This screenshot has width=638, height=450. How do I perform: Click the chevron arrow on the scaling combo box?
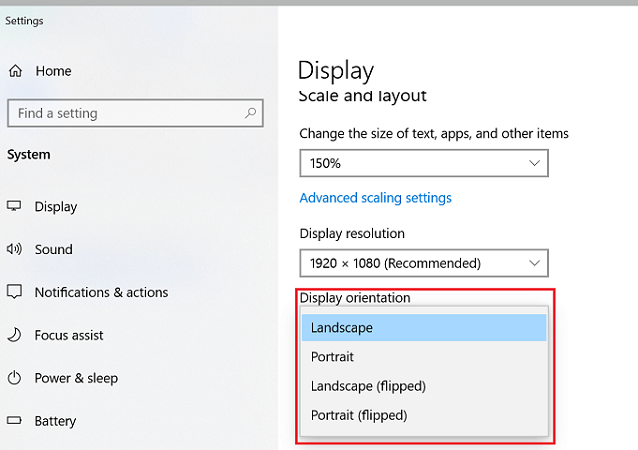pos(534,163)
